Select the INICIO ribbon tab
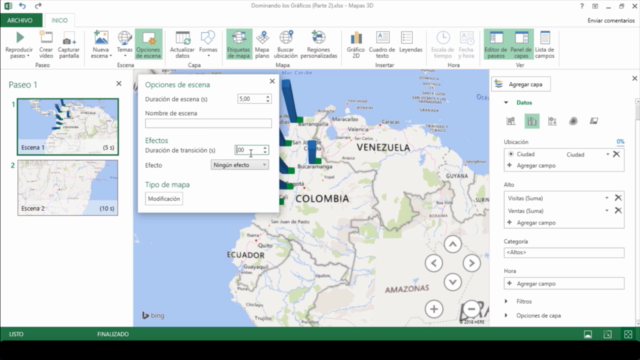640x360 pixels. point(60,20)
